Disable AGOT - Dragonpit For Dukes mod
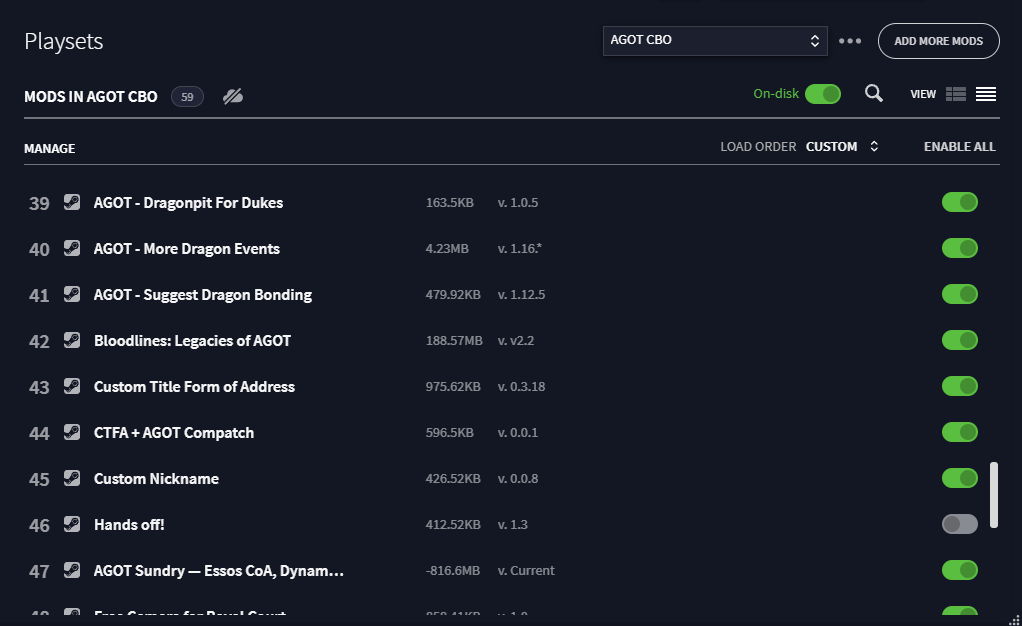1022x626 pixels. (959, 202)
